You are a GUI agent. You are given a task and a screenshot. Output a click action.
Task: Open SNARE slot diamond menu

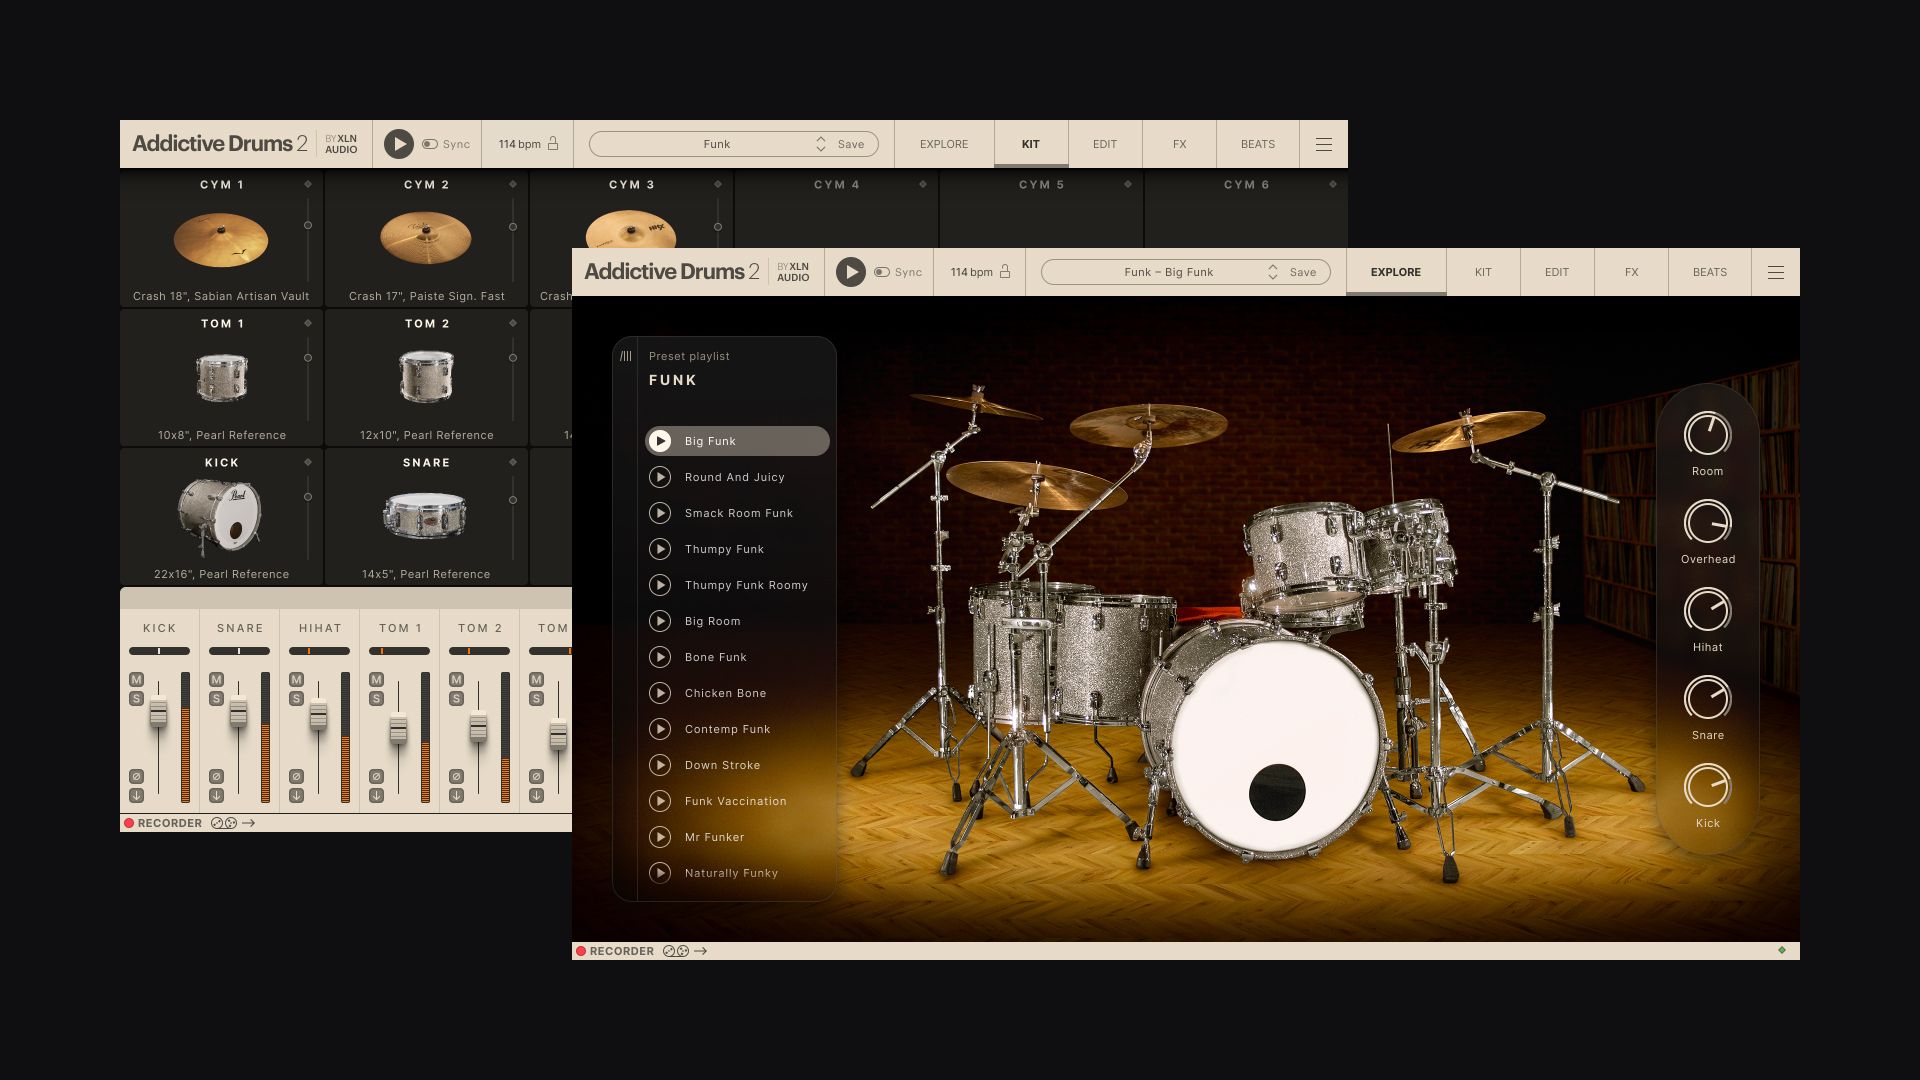click(x=513, y=462)
